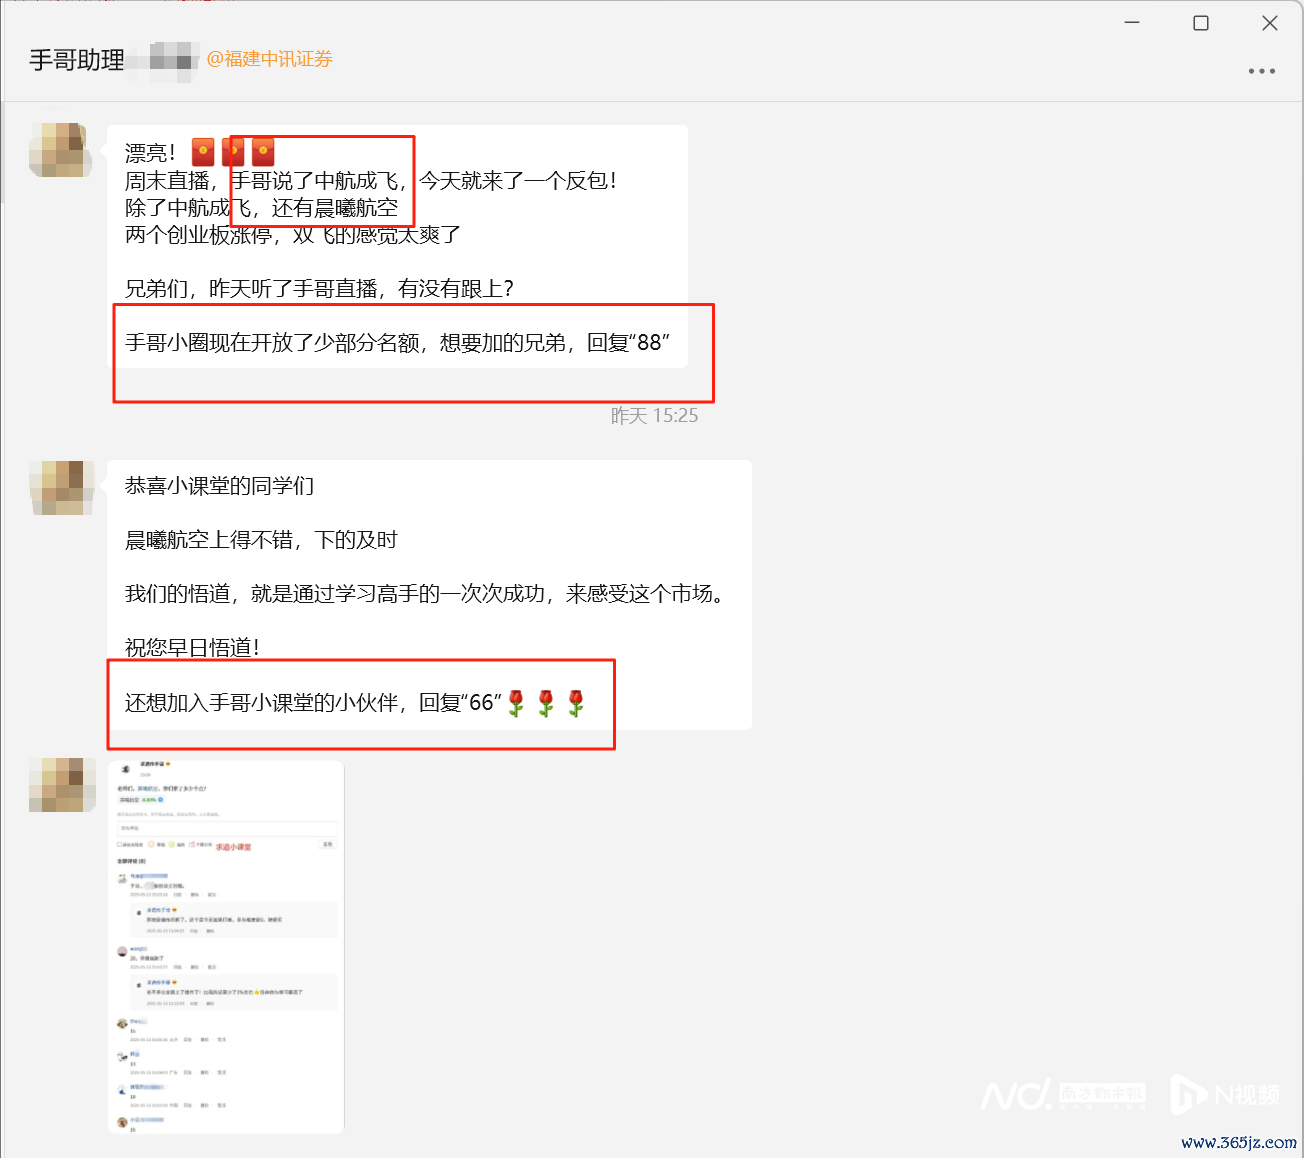Click the blue quote icon beside 晨曦航空 stock tag
The image size is (1304, 1158).
160,800
